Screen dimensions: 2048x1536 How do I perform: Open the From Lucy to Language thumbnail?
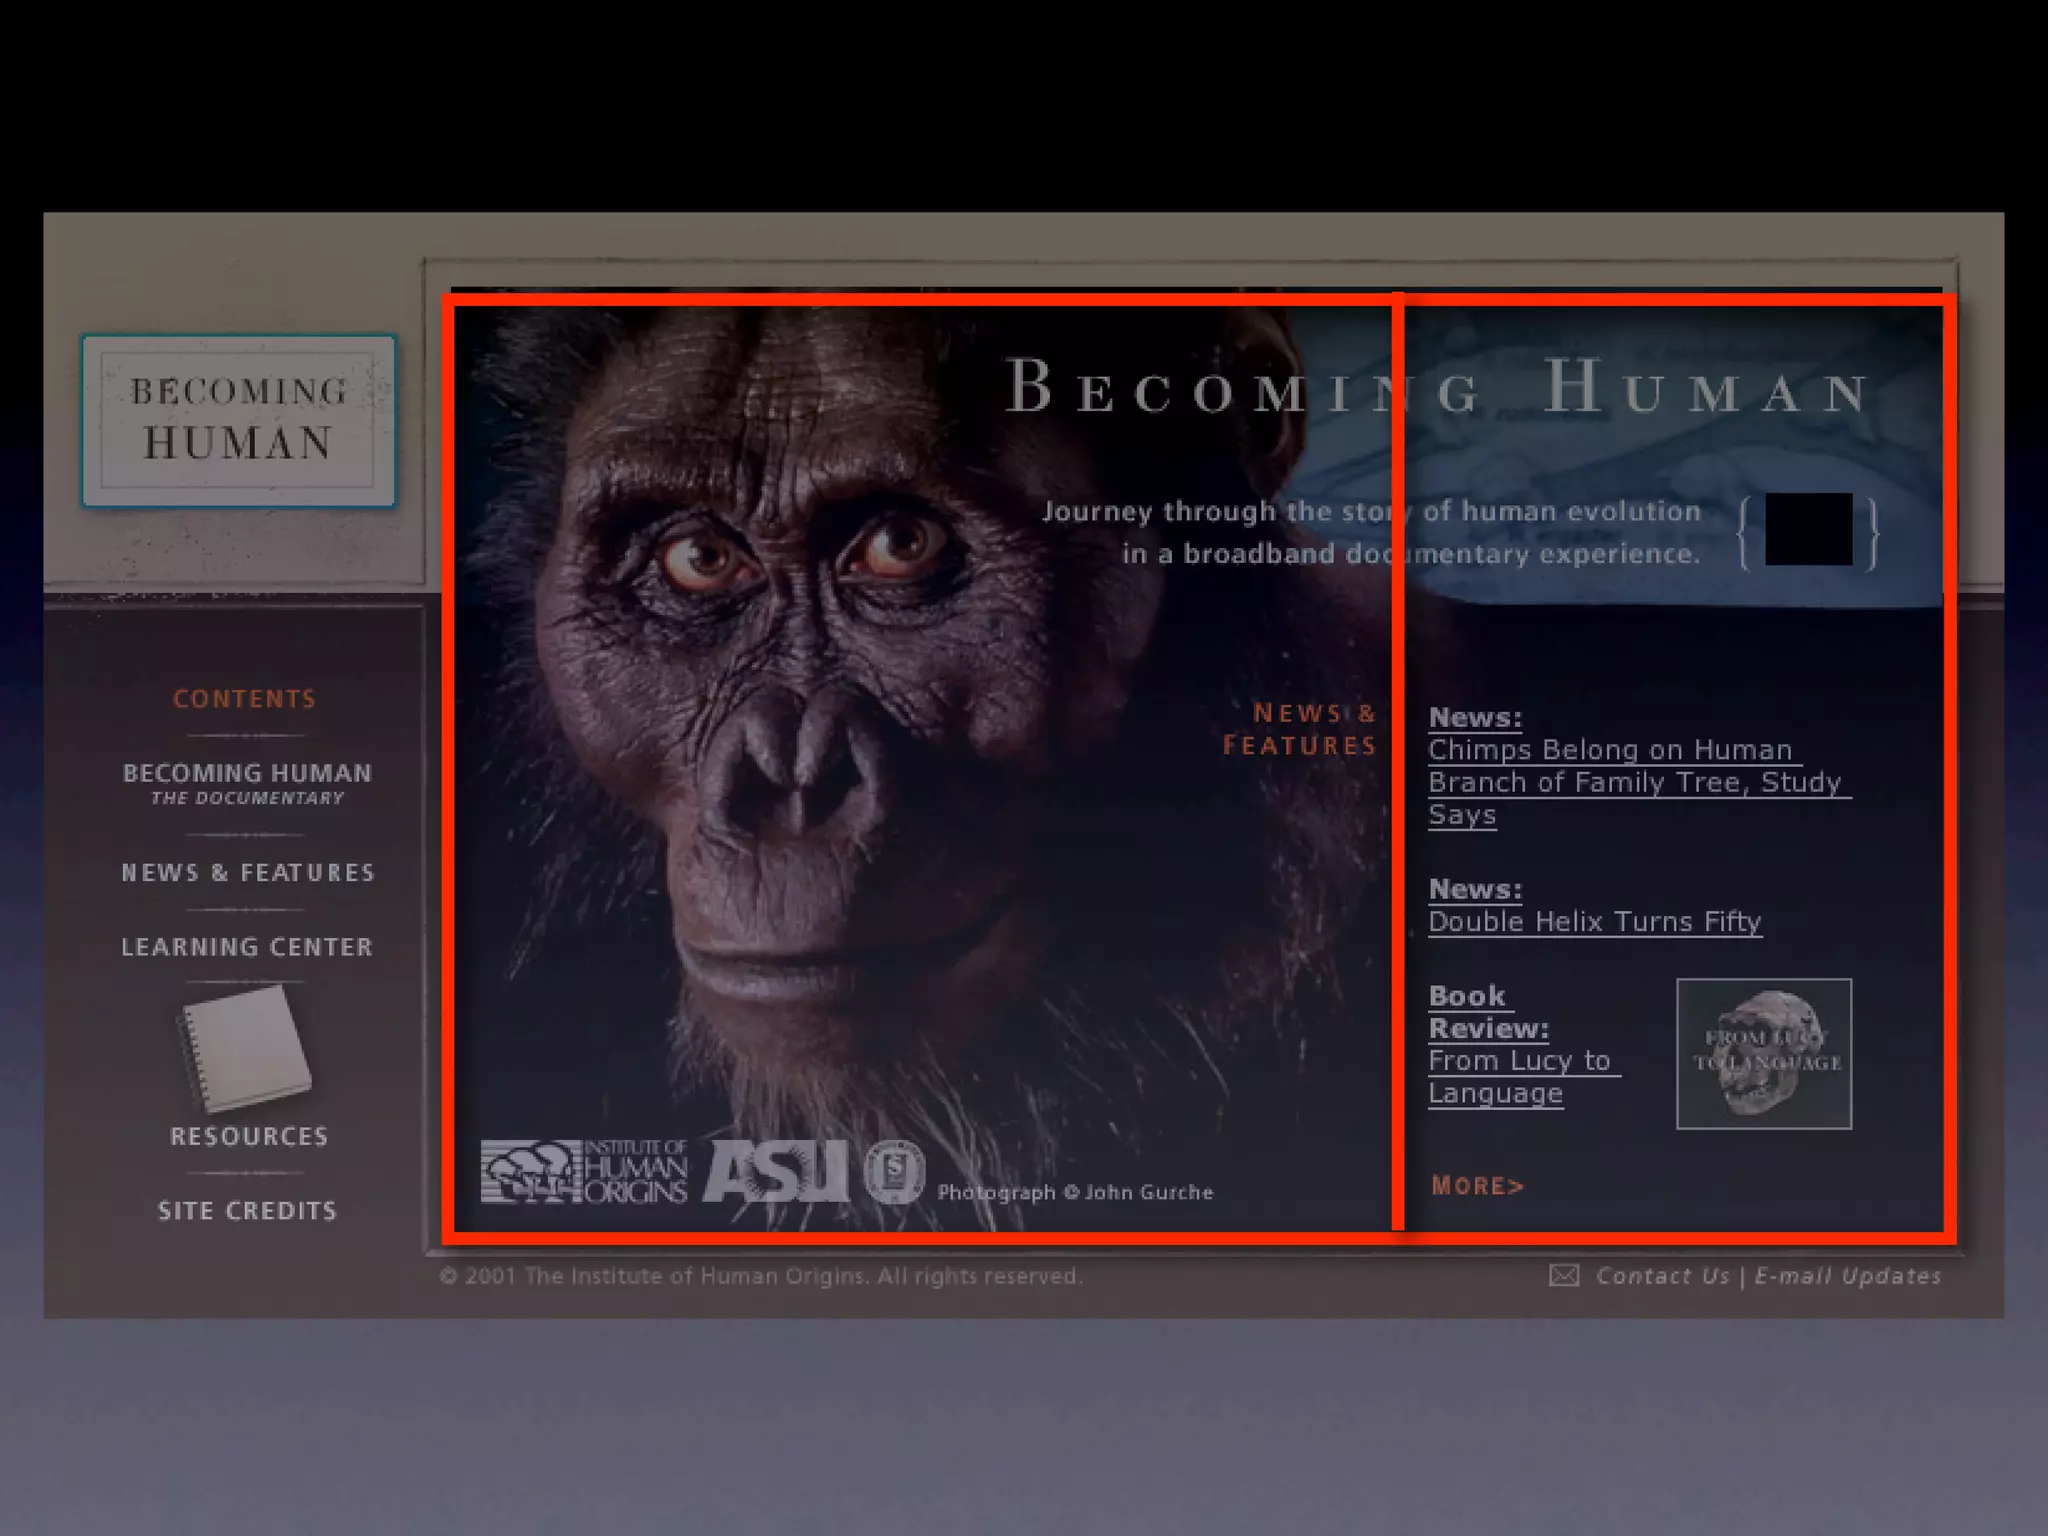pyautogui.click(x=1764, y=1054)
